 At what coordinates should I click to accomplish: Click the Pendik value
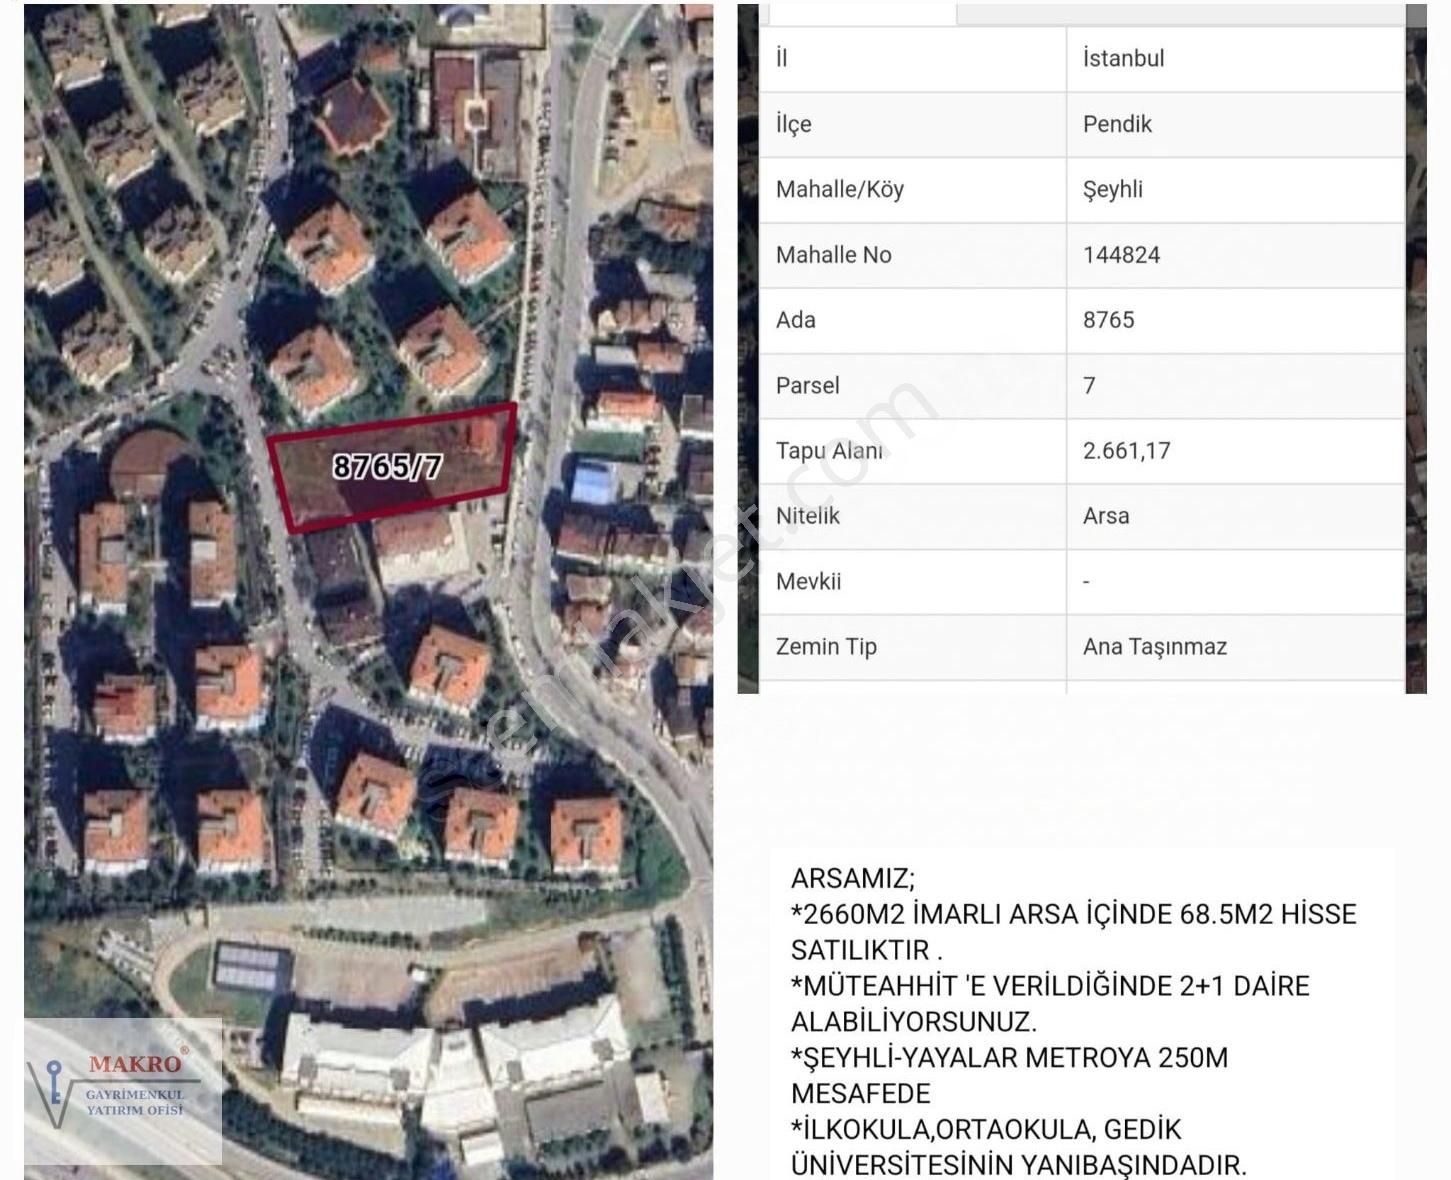click(1117, 124)
